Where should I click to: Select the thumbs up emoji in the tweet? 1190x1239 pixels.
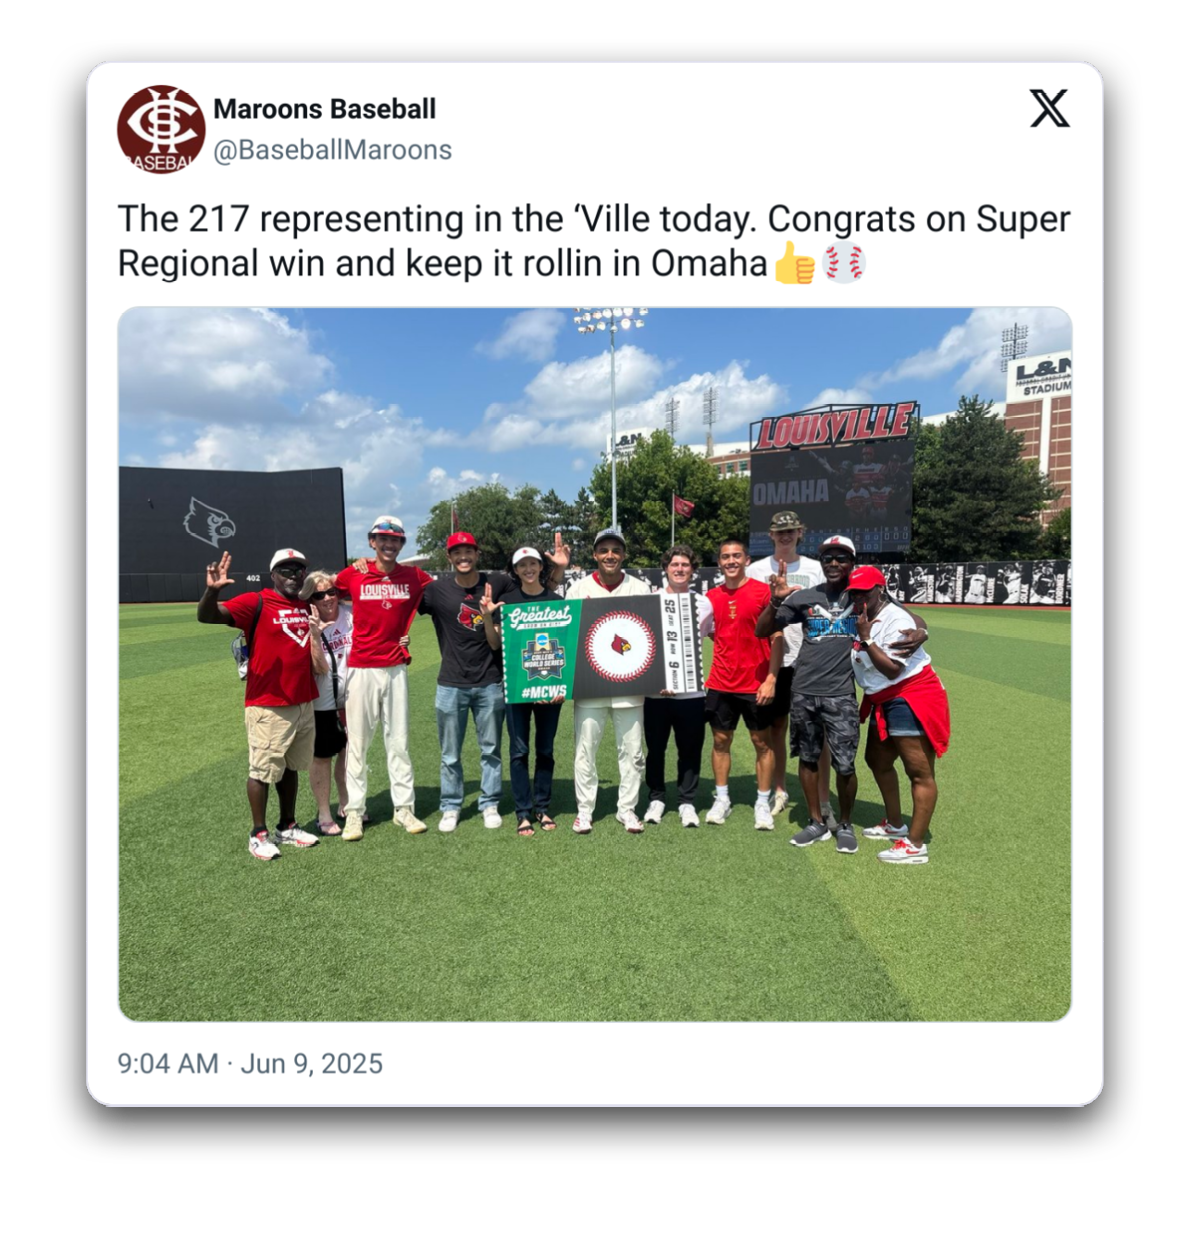coord(795,263)
